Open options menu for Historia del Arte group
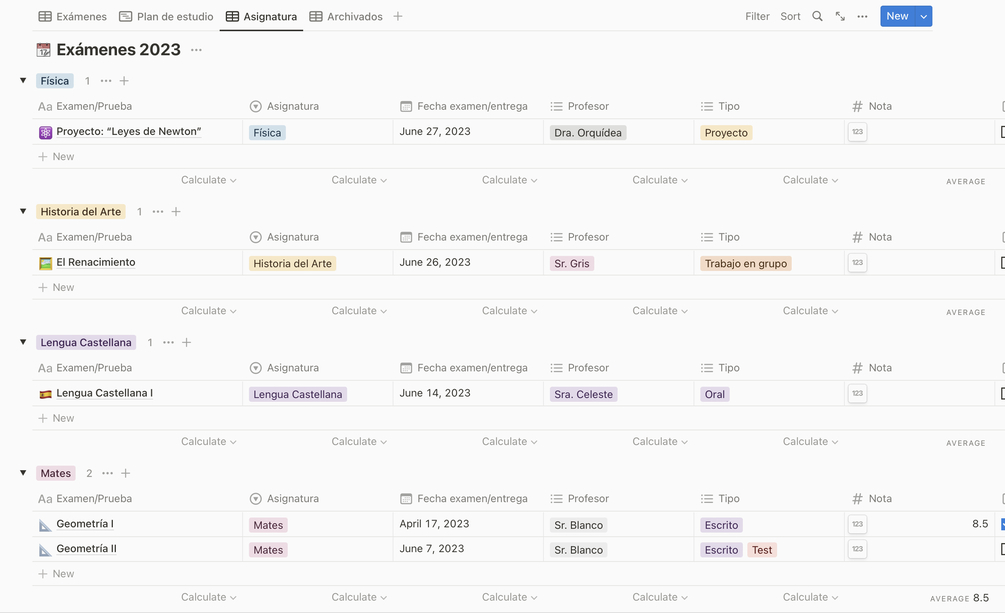Screen dimensions: 1005x613 (x=158, y=212)
